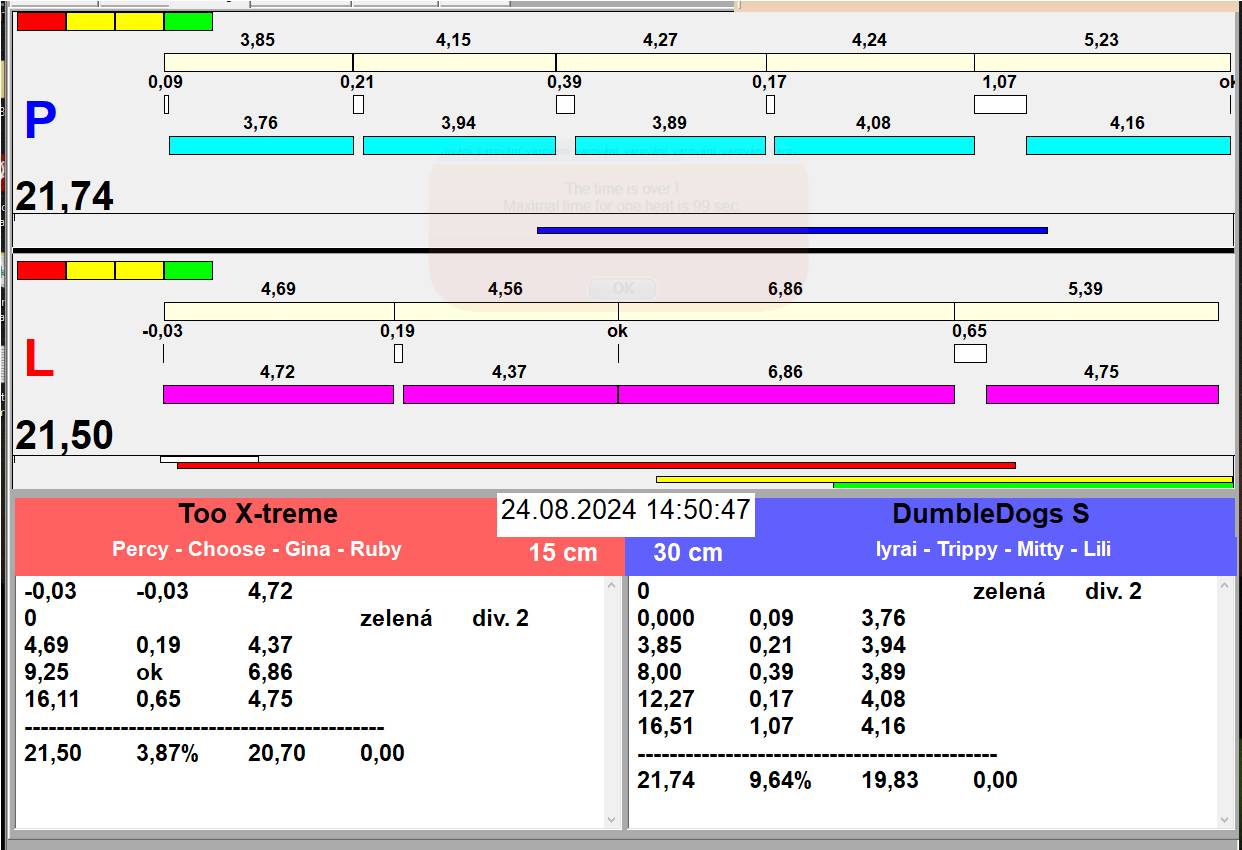Select the magenta 4,37 run bar in lane L
This screenshot has width=1242, height=850.
pos(510,394)
